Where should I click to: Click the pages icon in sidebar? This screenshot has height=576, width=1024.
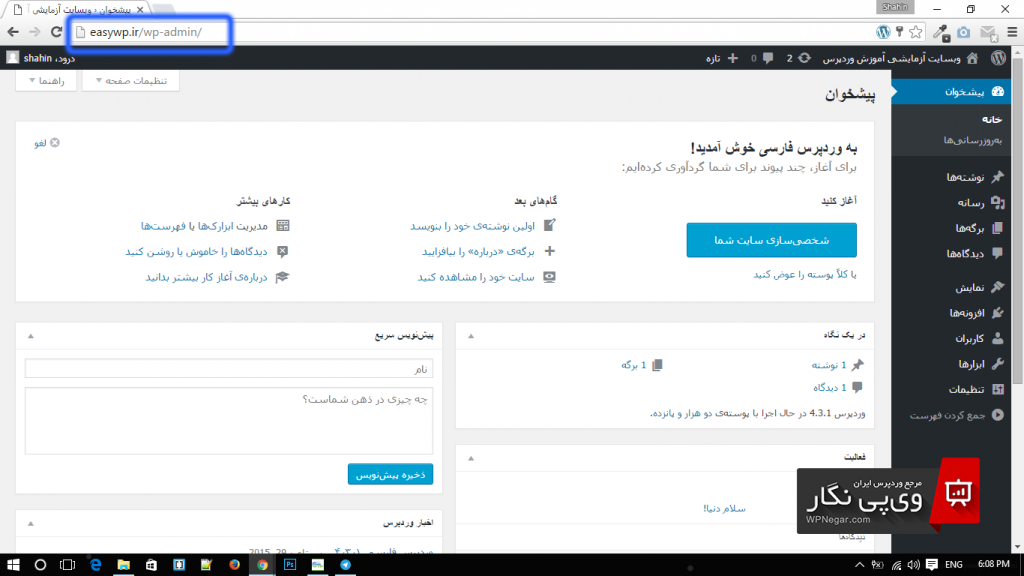(x=997, y=228)
